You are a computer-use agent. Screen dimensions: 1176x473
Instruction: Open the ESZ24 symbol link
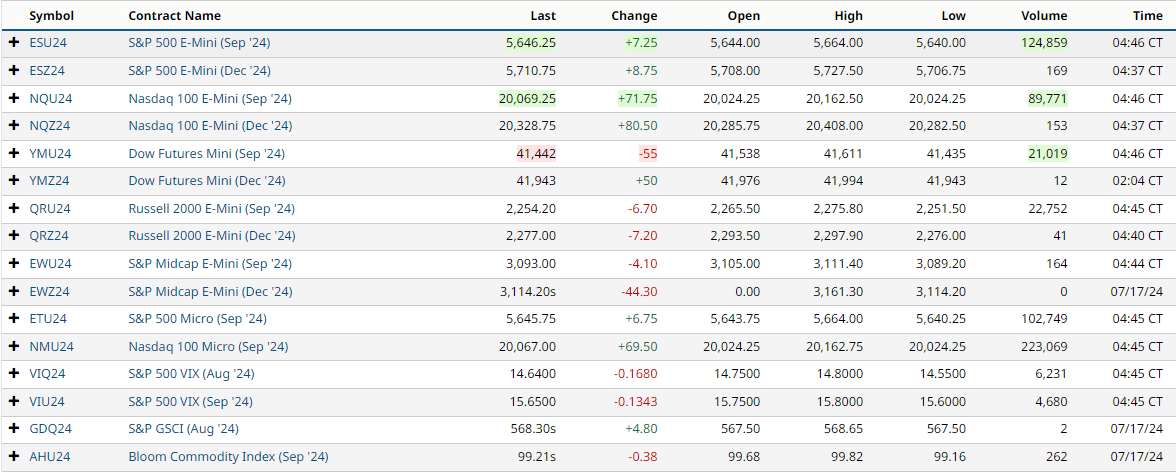tap(47, 71)
